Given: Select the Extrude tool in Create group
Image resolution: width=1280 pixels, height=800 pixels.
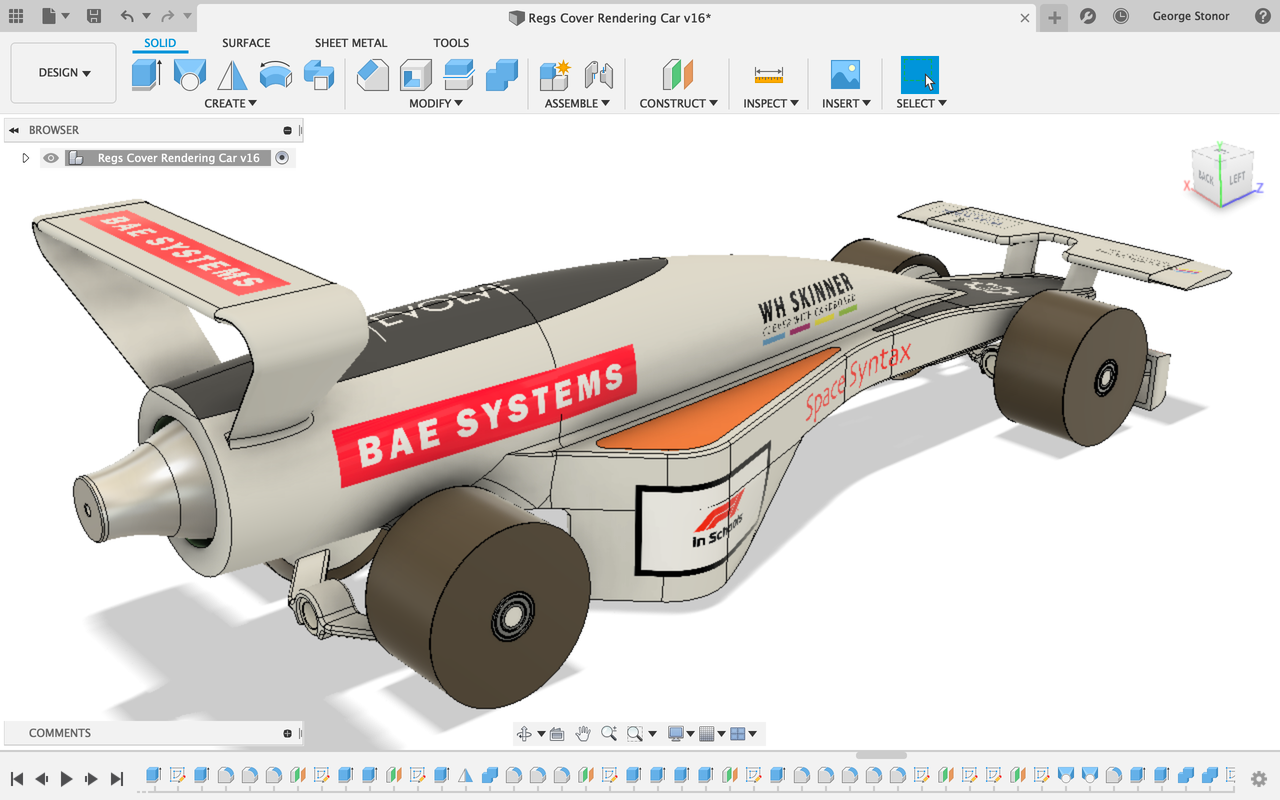Looking at the screenshot, I should [147, 75].
